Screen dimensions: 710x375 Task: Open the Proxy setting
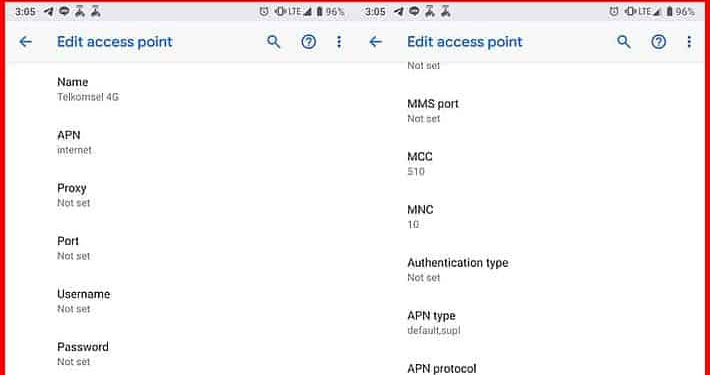[x=181, y=195]
